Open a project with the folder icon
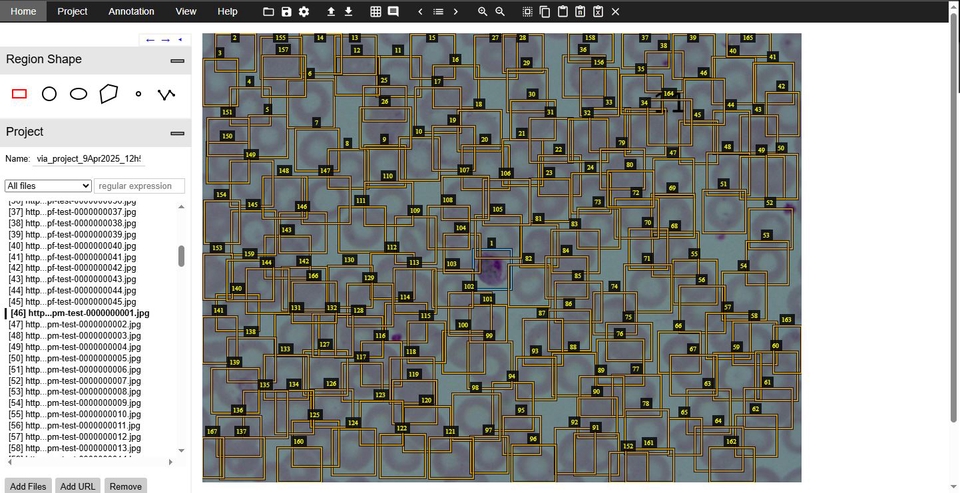The height and width of the screenshot is (493, 960). click(x=268, y=12)
